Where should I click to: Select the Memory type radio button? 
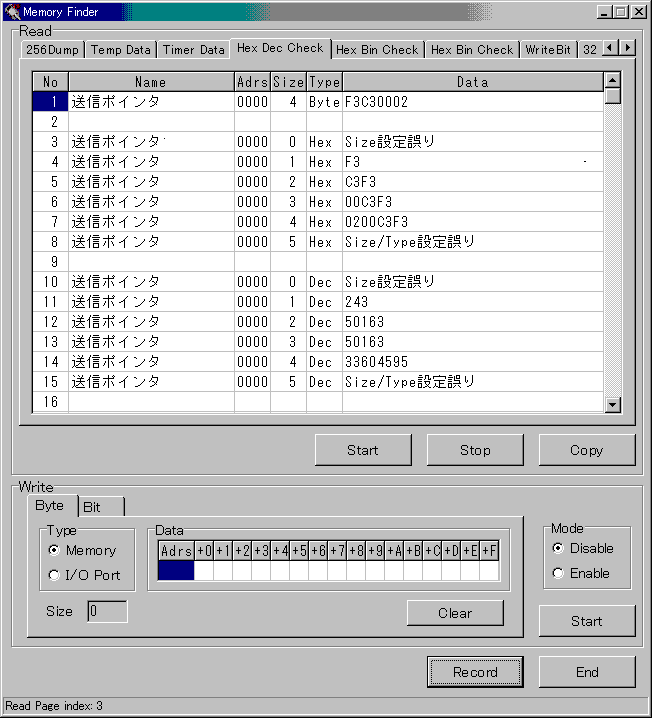pyautogui.click(x=54, y=550)
